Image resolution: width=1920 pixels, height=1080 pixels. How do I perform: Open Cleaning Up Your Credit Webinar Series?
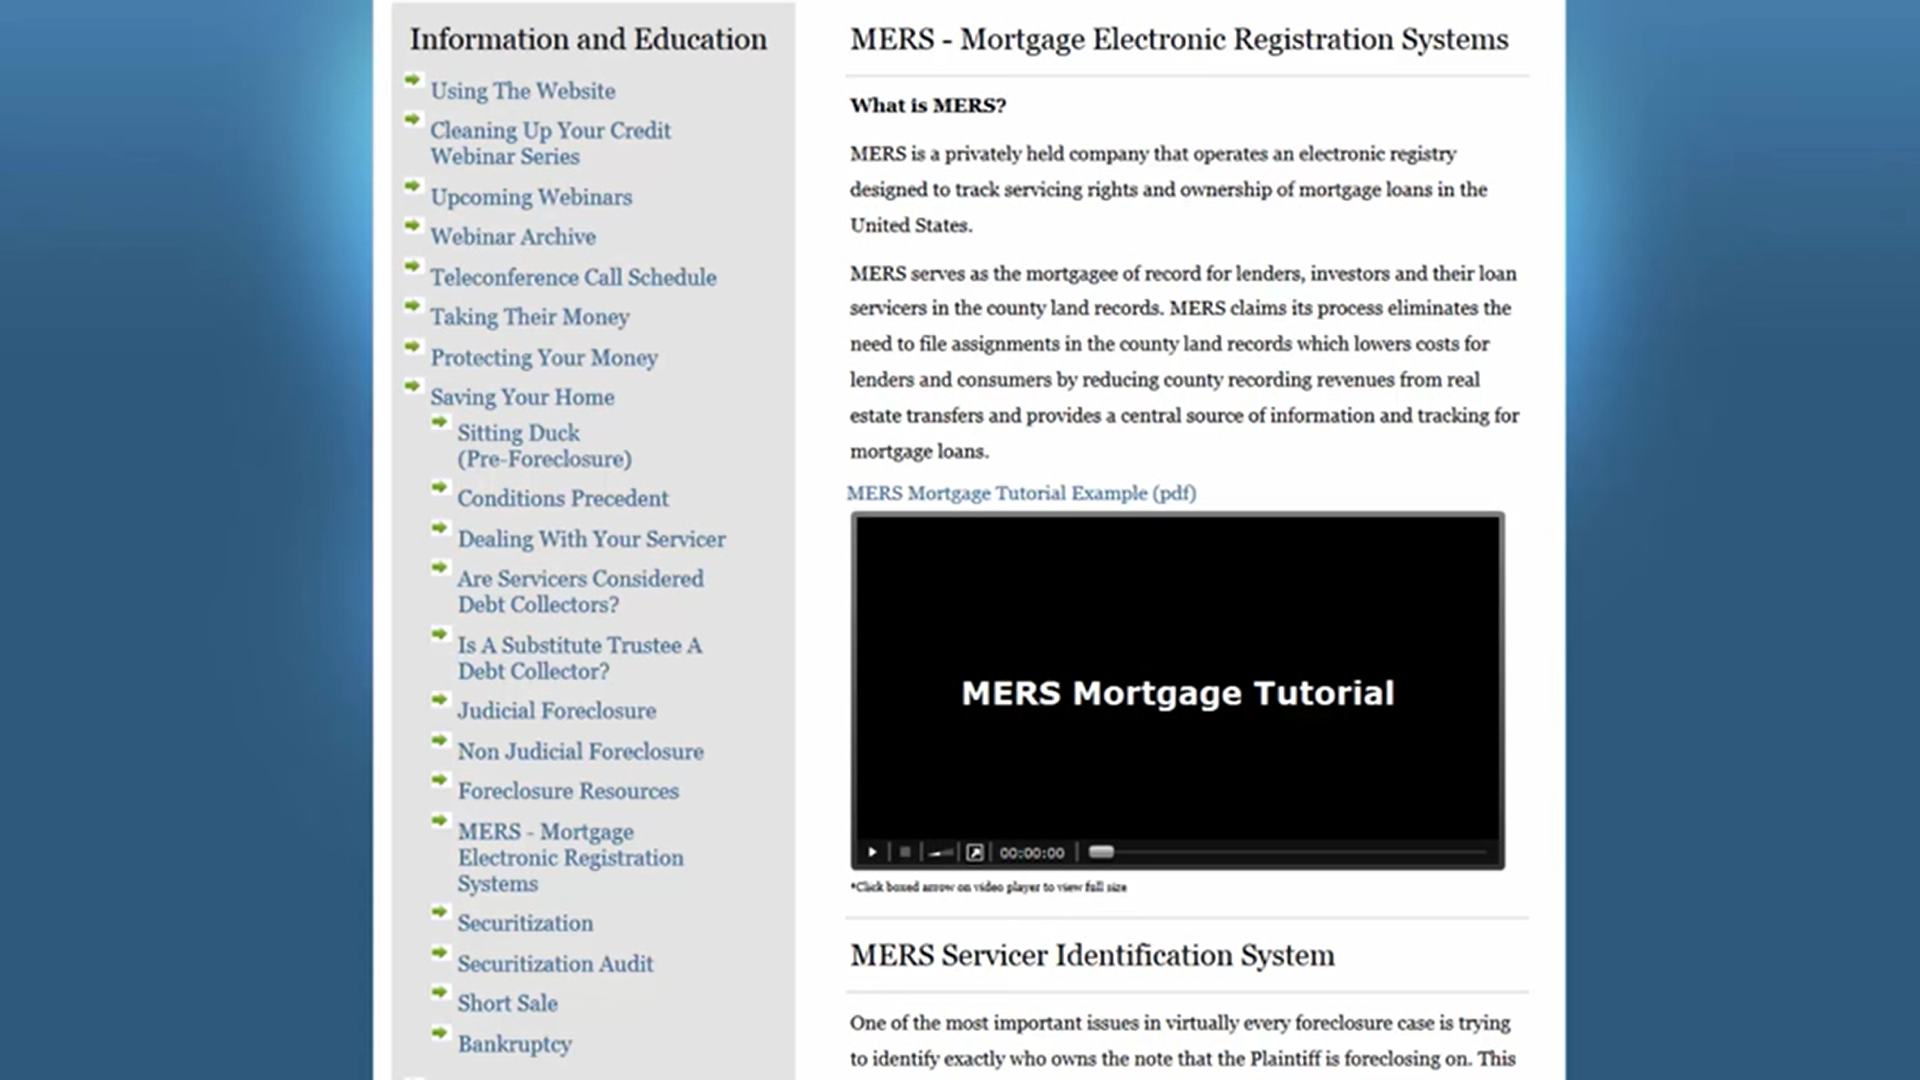click(550, 143)
